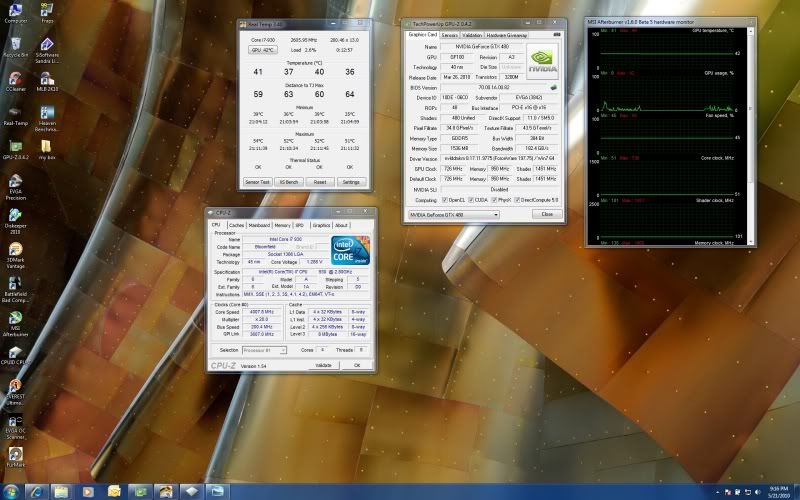Open Windows Media Player from the taskbar

click(x=88, y=492)
